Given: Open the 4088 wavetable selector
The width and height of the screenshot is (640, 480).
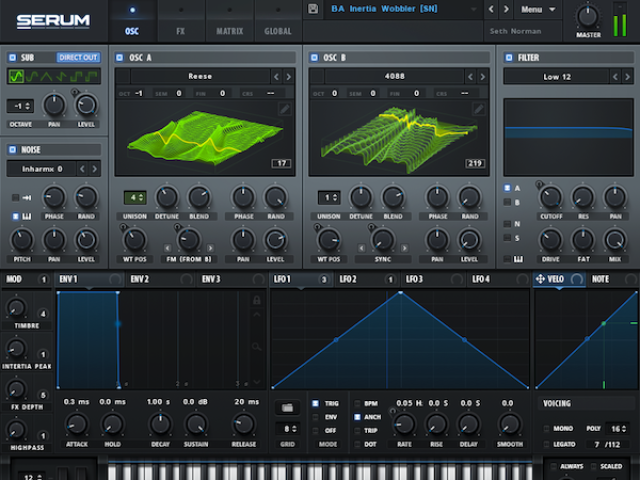Looking at the screenshot, I should (394, 76).
